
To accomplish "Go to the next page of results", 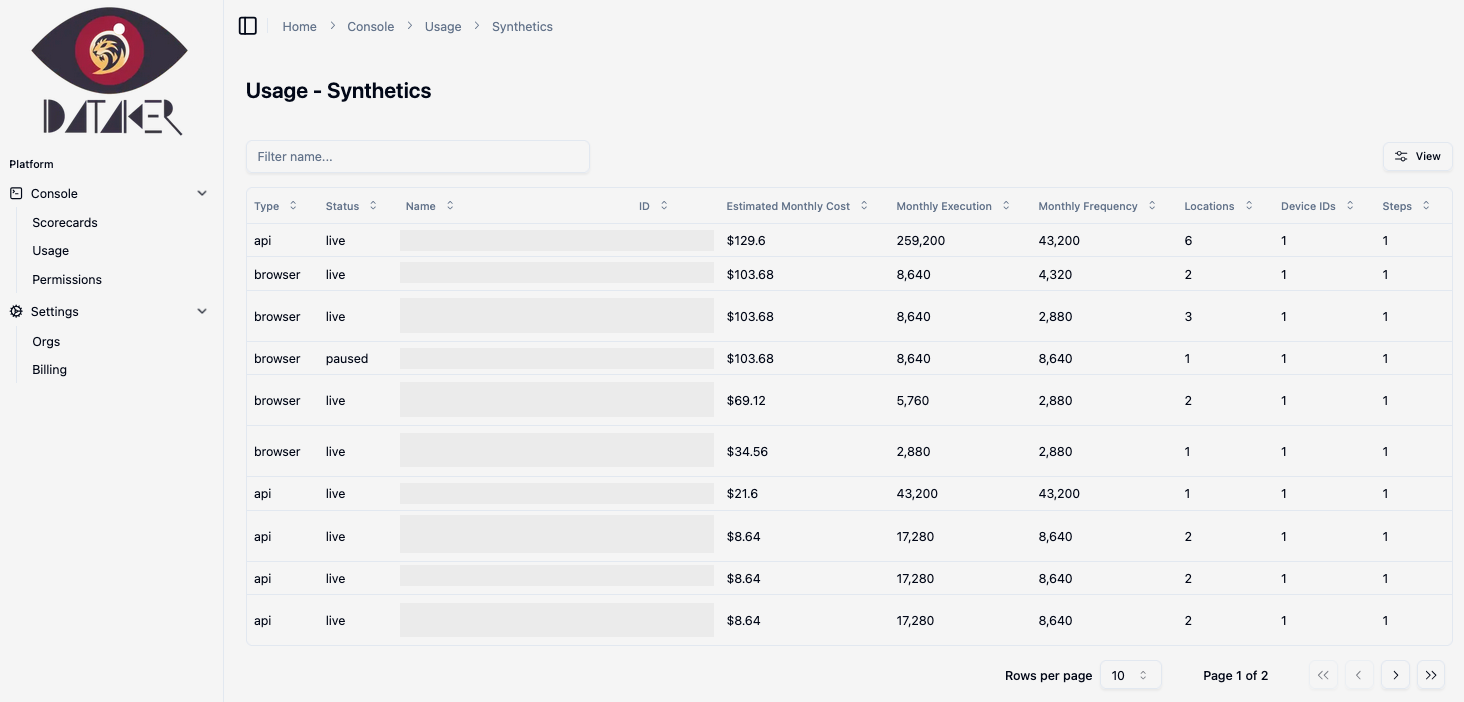I will (x=1395, y=675).
